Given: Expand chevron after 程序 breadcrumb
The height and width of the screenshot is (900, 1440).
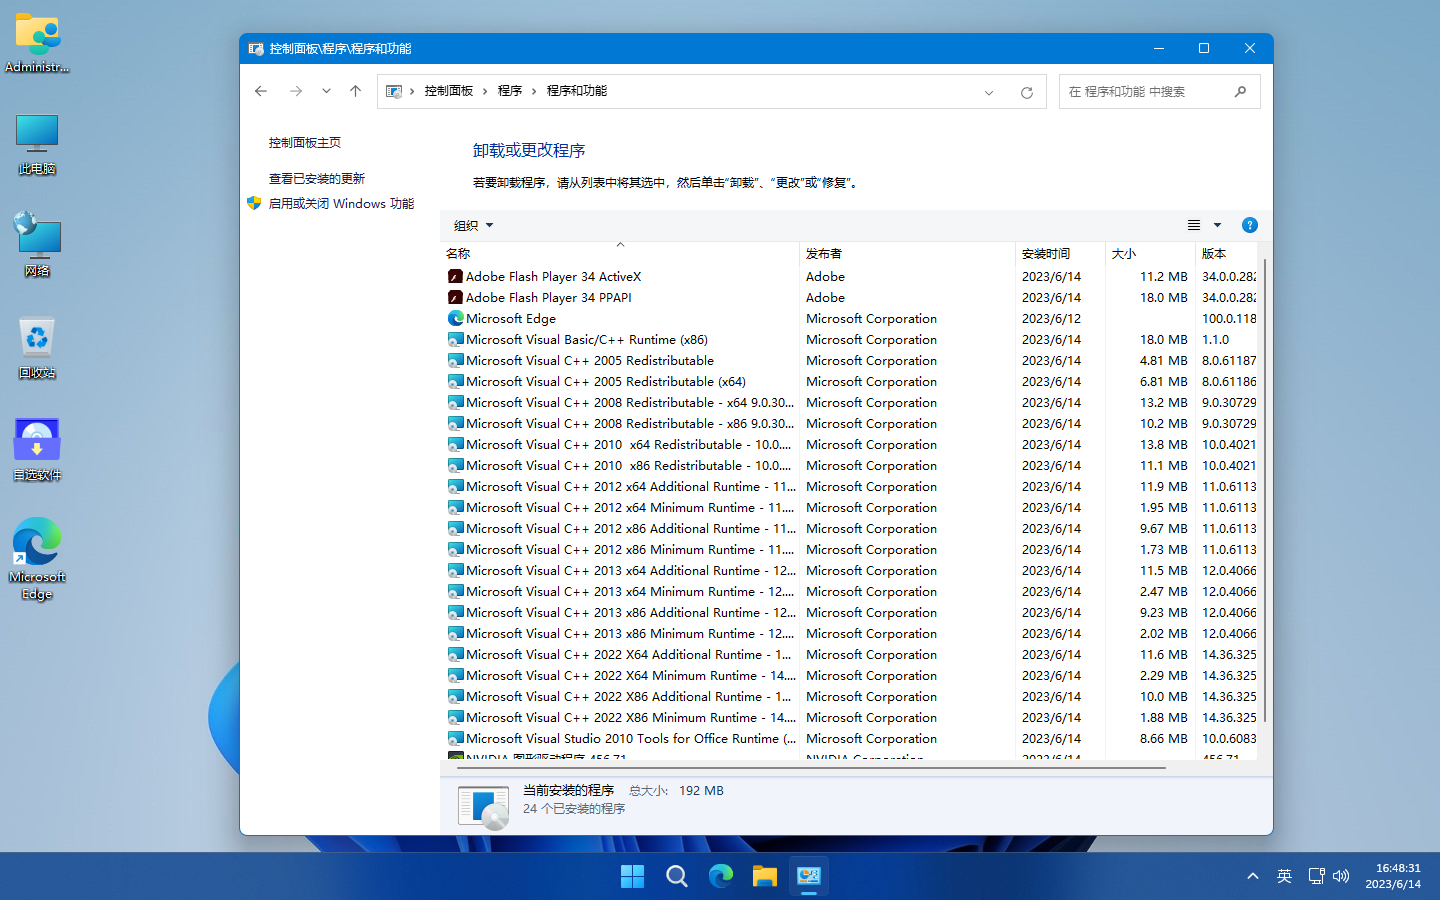Looking at the screenshot, I should pyautogui.click(x=535, y=91).
